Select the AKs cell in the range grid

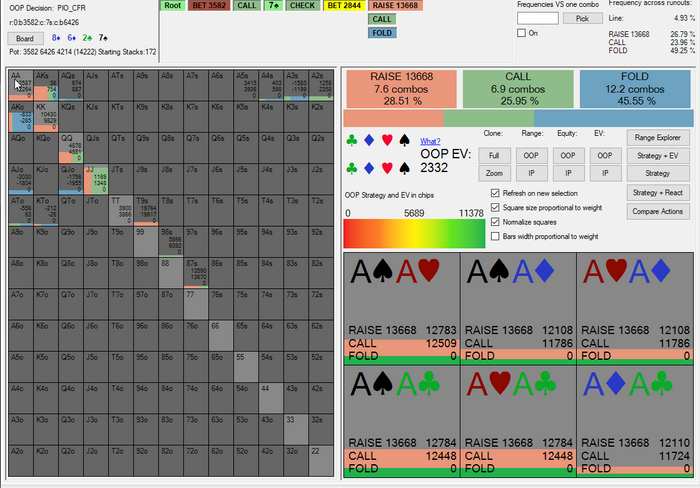pos(46,85)
